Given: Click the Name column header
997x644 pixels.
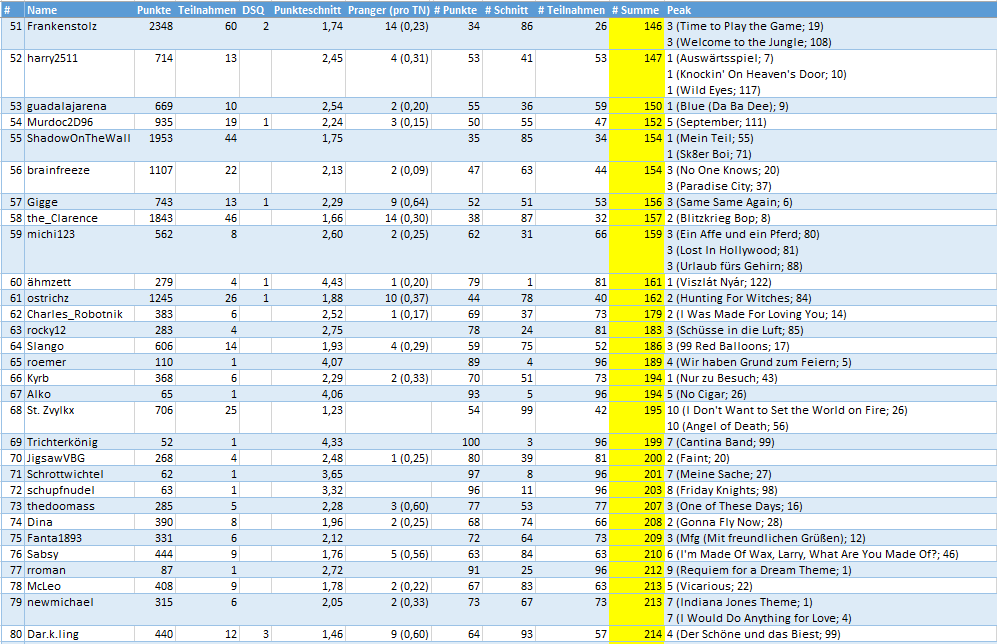Looking at the screenshot, I should 41,9.
